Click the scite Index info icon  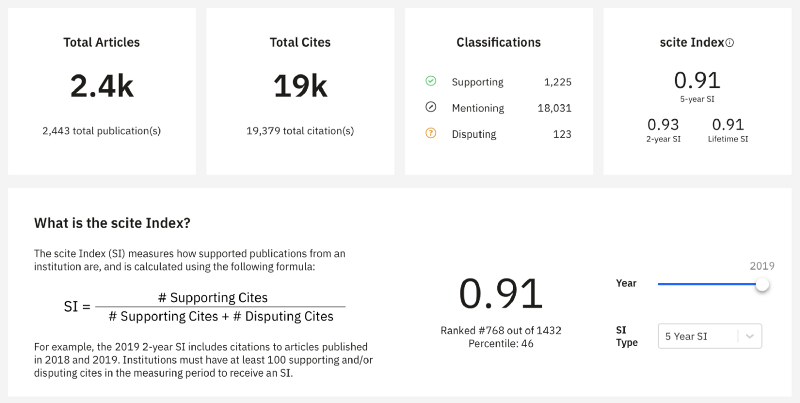(730, 43)
